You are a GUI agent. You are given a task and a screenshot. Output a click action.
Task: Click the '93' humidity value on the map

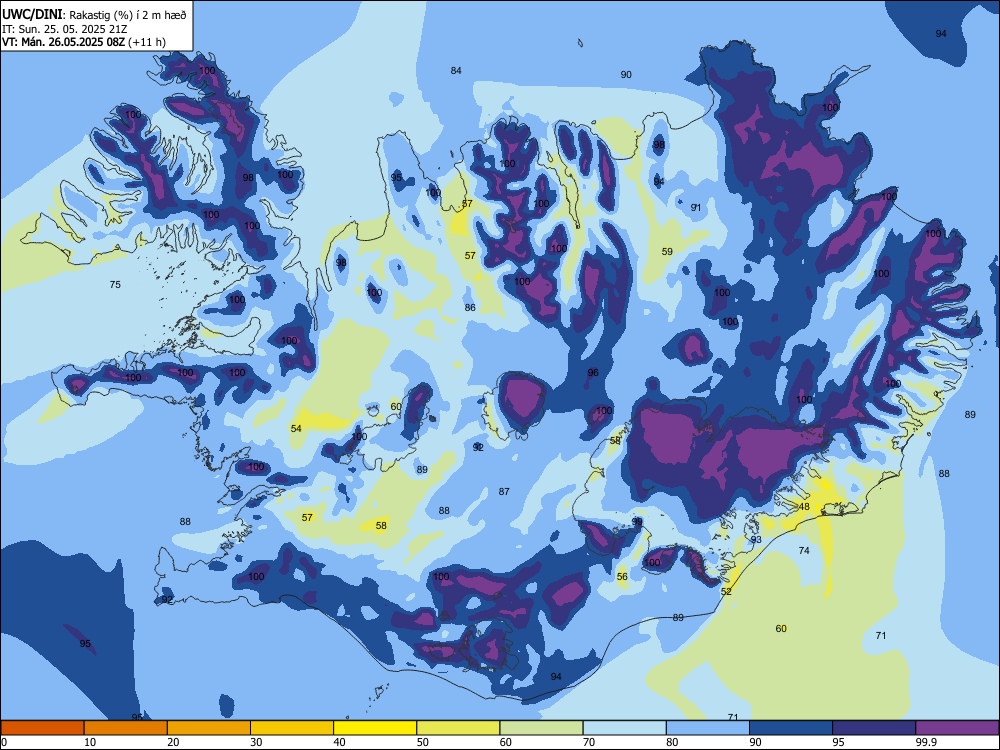[x=756, y=540]
